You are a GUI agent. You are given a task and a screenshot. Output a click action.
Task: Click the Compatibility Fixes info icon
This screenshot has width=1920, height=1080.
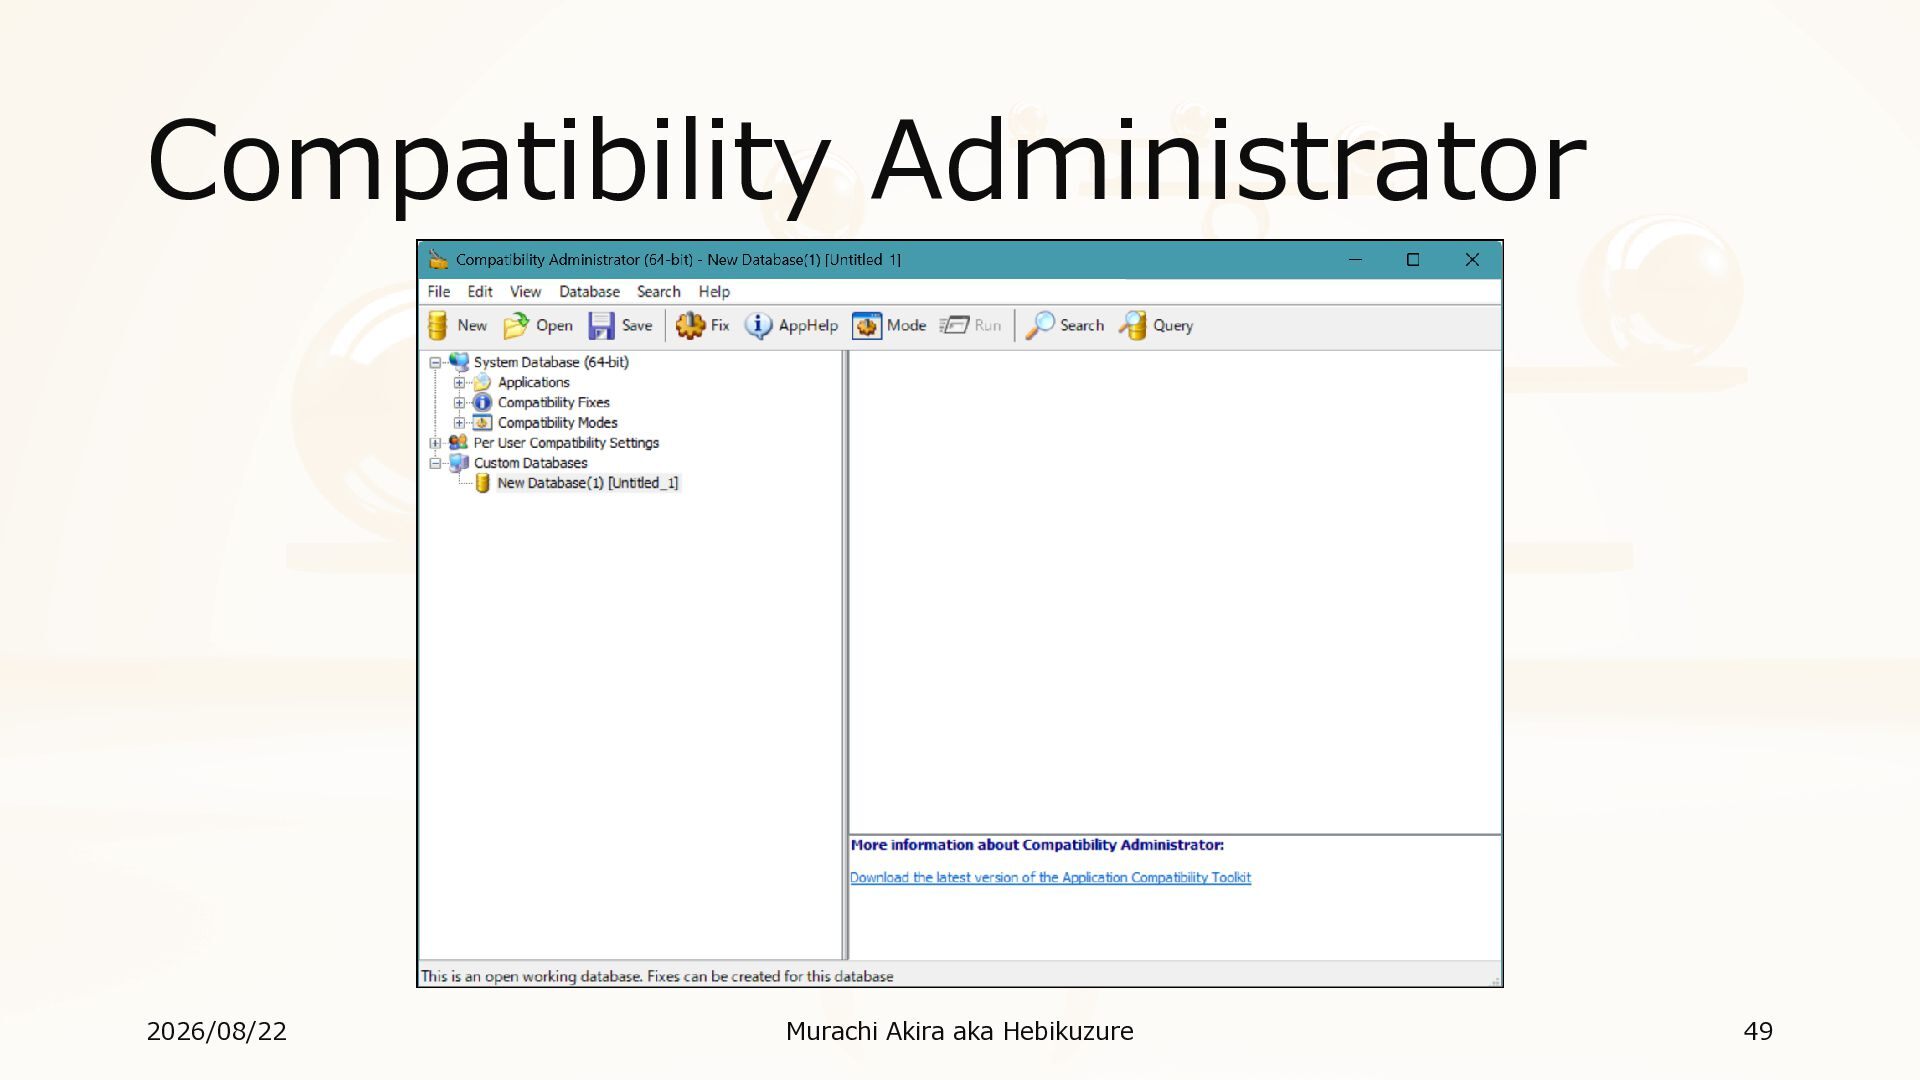pyautogui.click(x=482, y=403)
